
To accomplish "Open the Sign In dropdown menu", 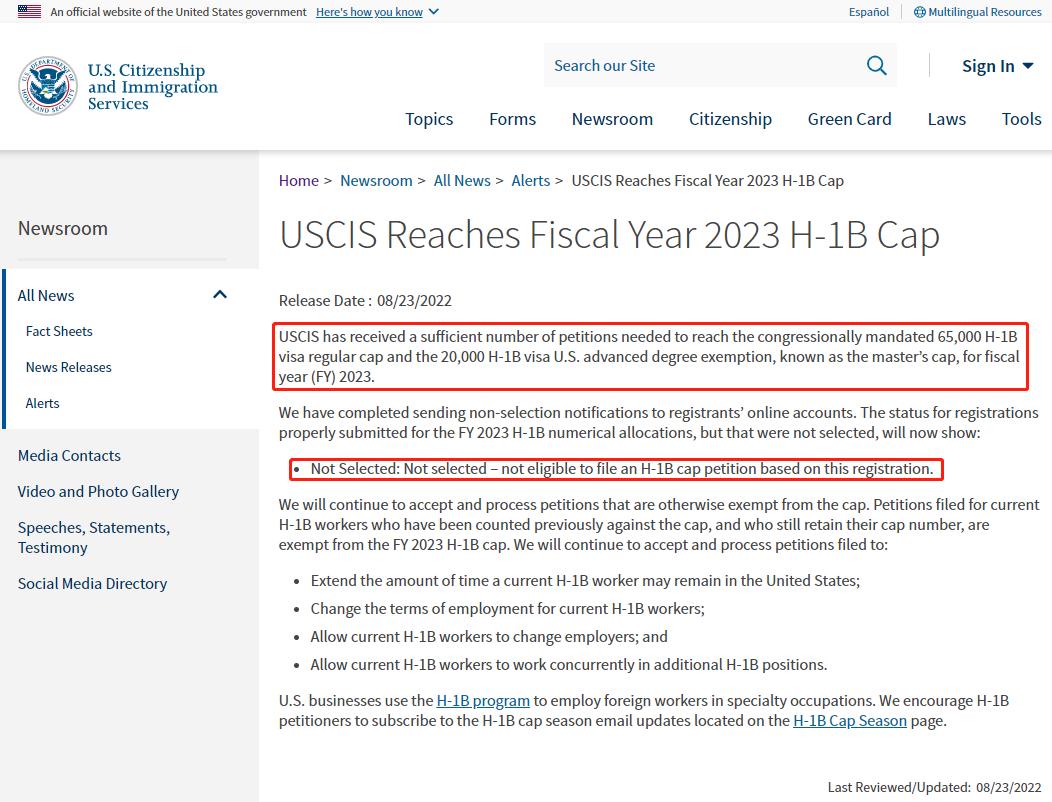I will pos(997,66).
